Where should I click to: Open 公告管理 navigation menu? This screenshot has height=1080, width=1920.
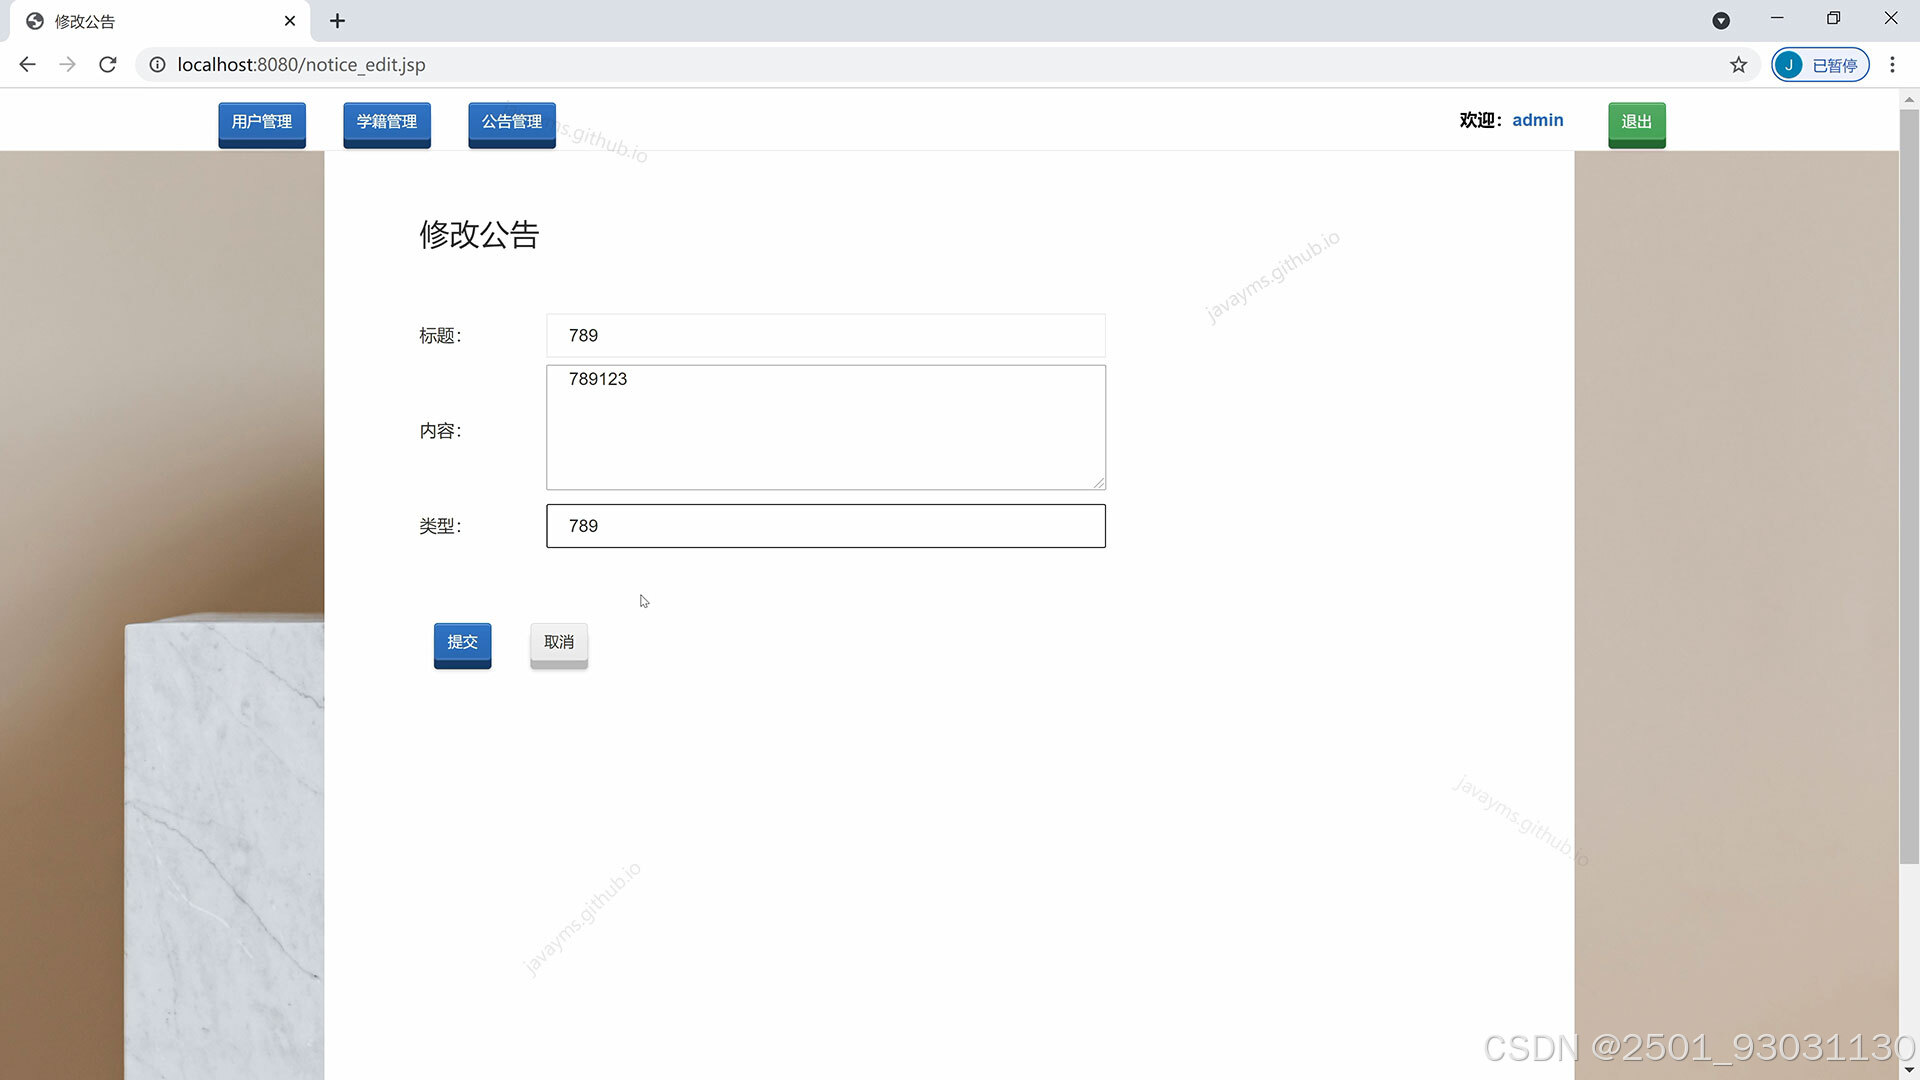(512, 124)
